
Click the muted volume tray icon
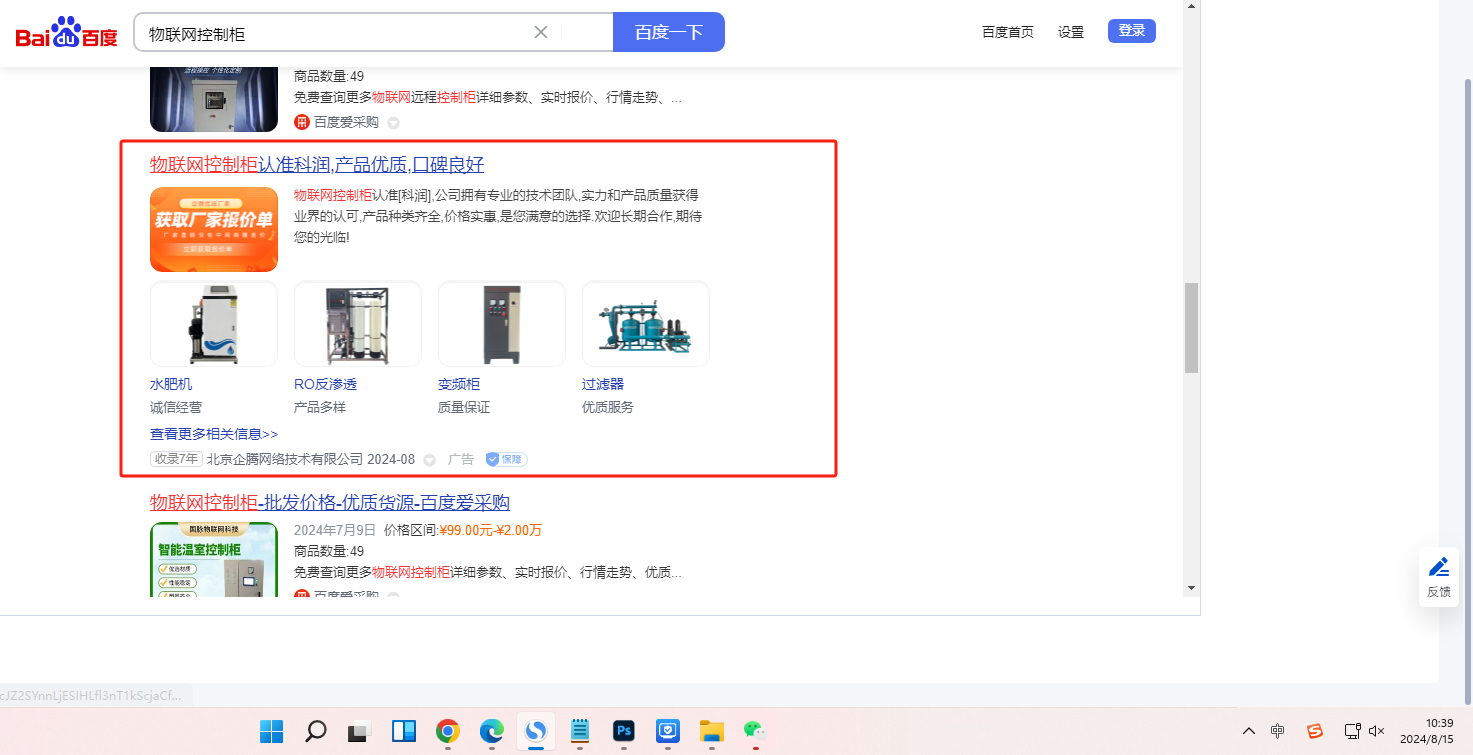click(x=1377, y=731)
